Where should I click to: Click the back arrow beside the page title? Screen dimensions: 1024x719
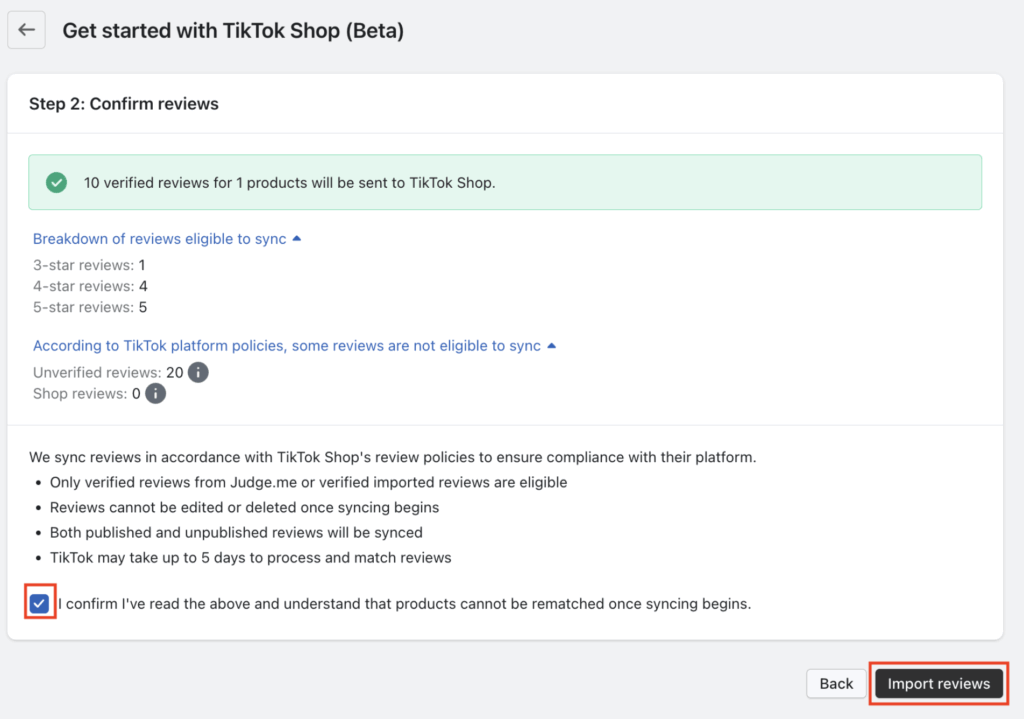tap(27, 30)
